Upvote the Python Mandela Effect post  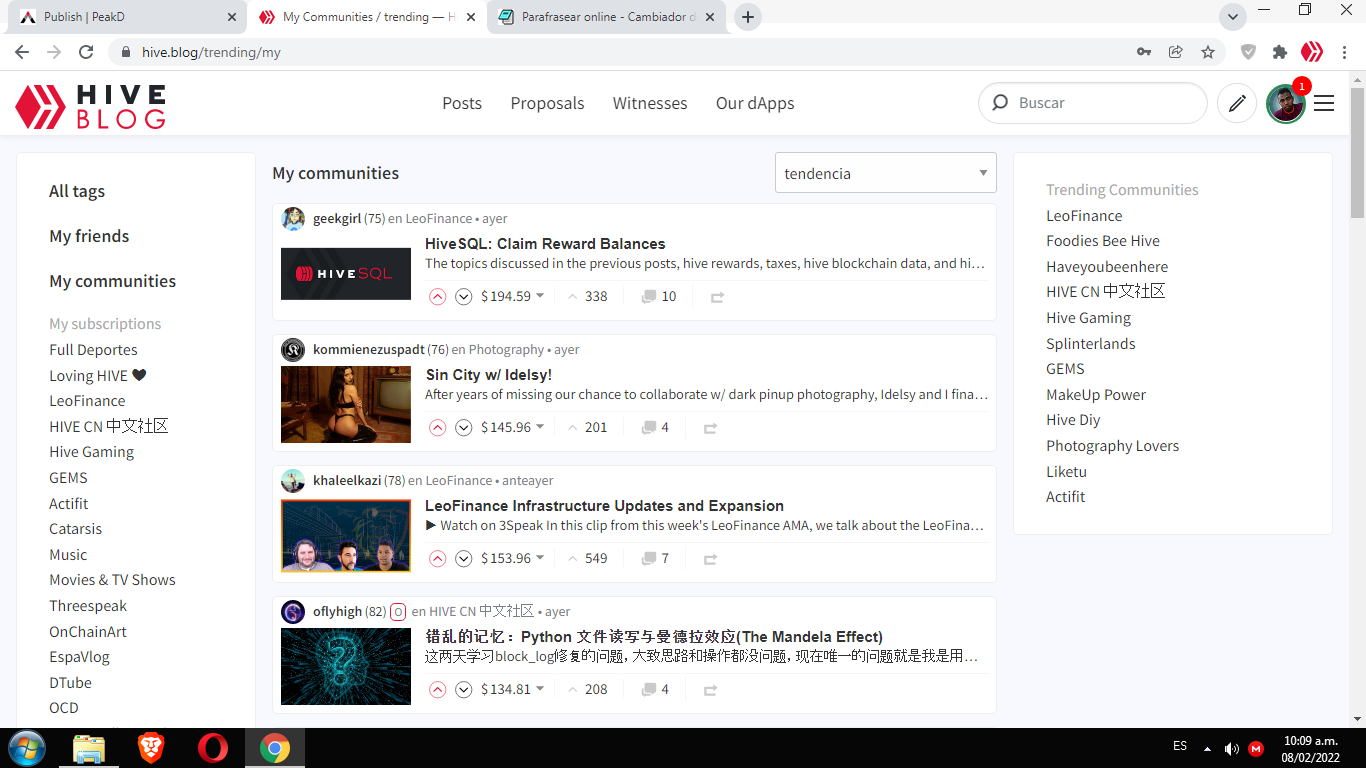click(x=437, y=689)
